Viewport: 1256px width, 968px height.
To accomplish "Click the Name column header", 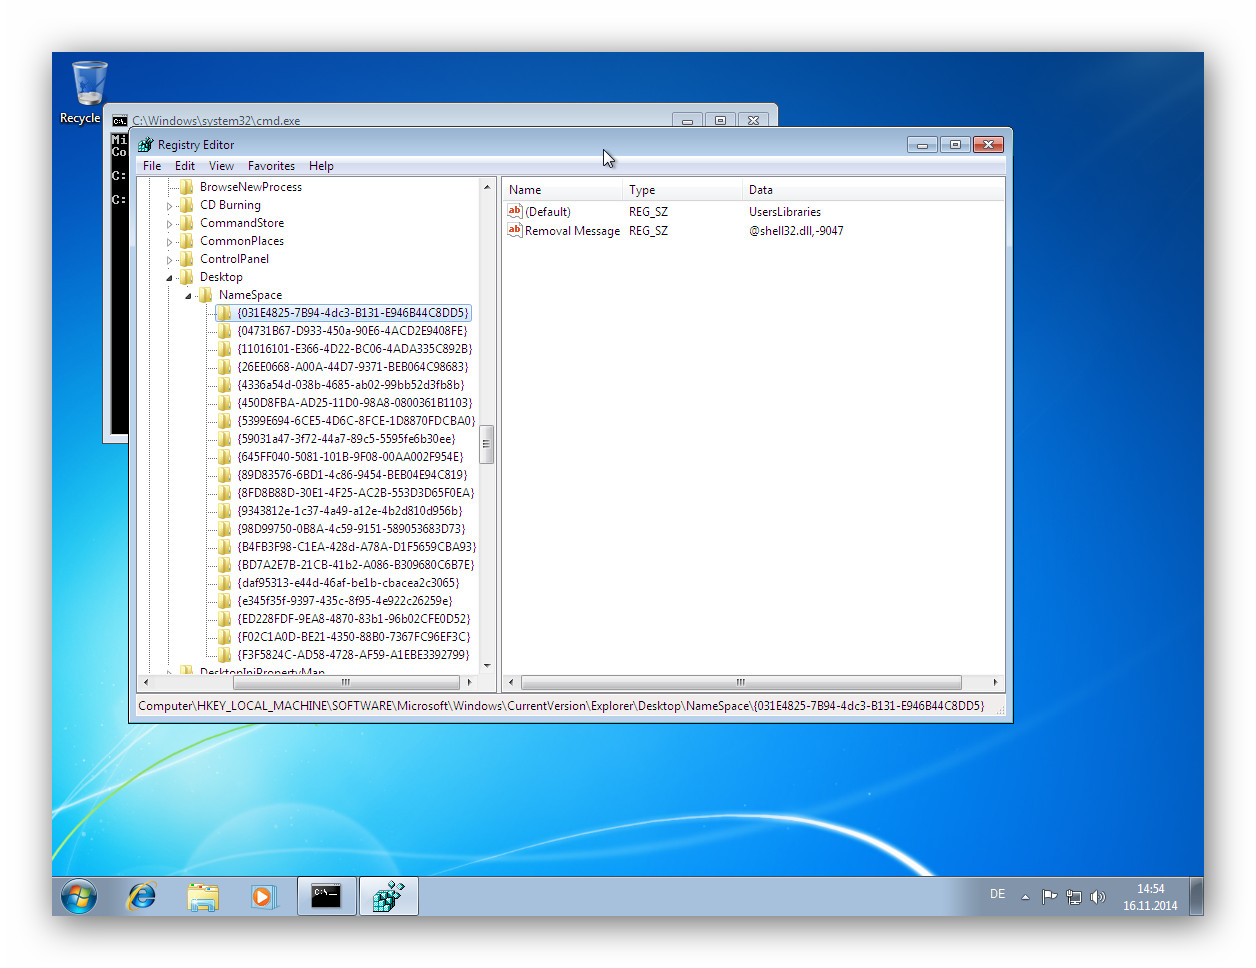I will pos(561,190).
